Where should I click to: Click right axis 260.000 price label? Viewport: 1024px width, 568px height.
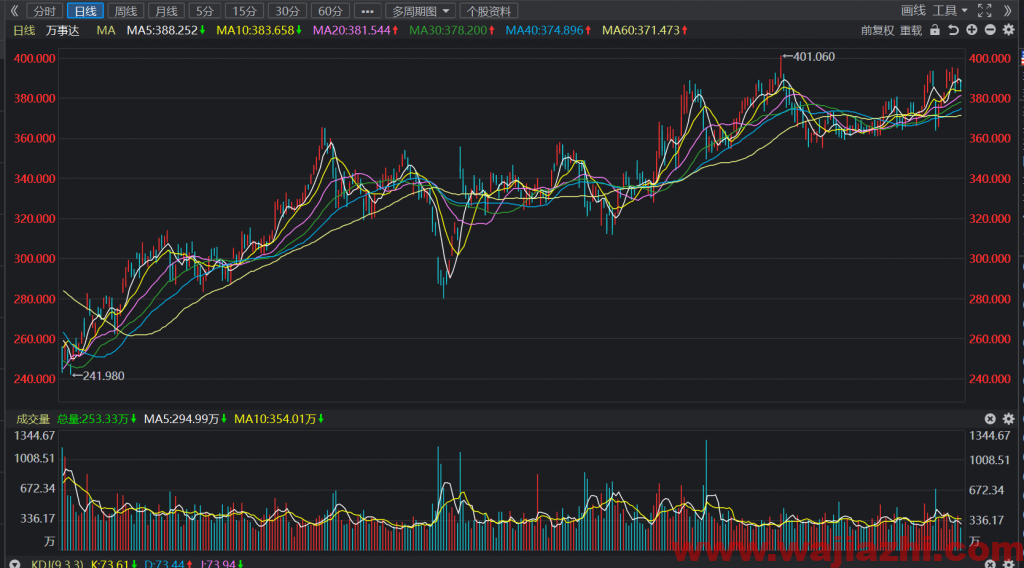(989, 339)
